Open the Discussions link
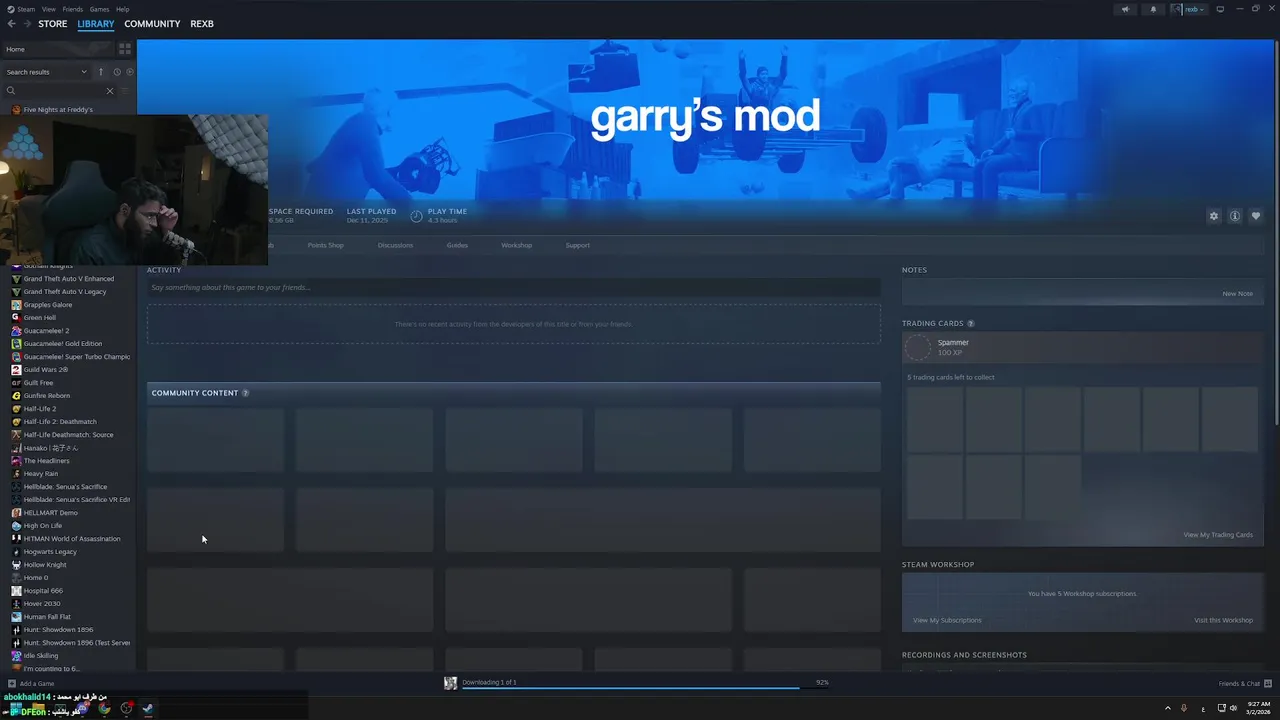 pyautogui.click(x=395, y=245)
